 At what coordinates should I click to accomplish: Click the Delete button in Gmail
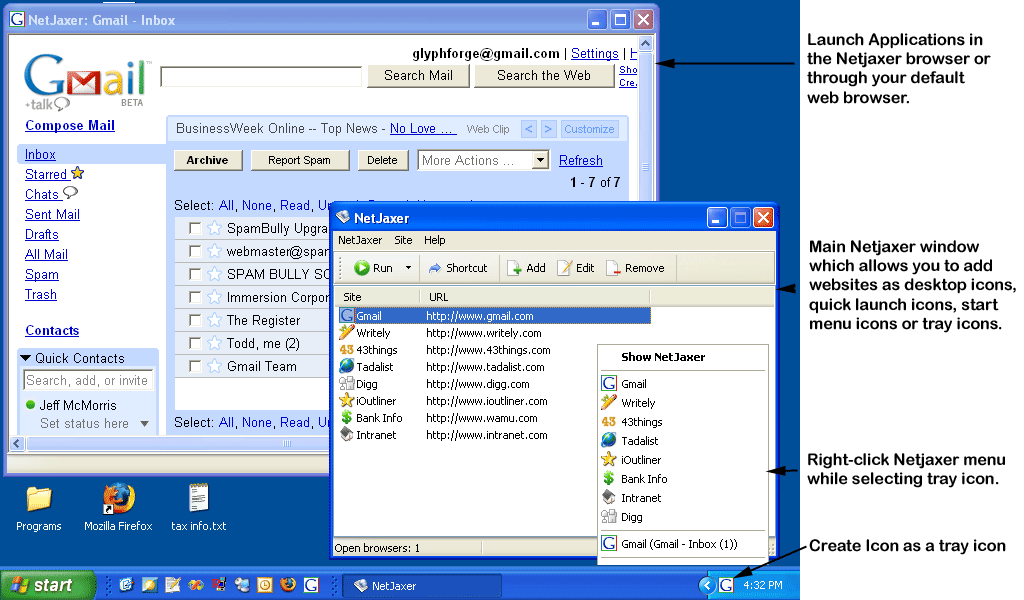point(382,160)
